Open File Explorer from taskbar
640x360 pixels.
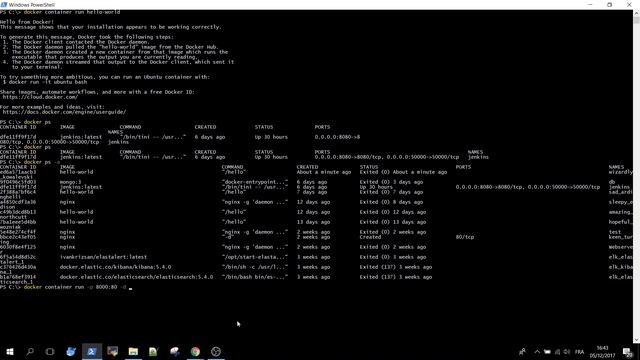[133, 351]
